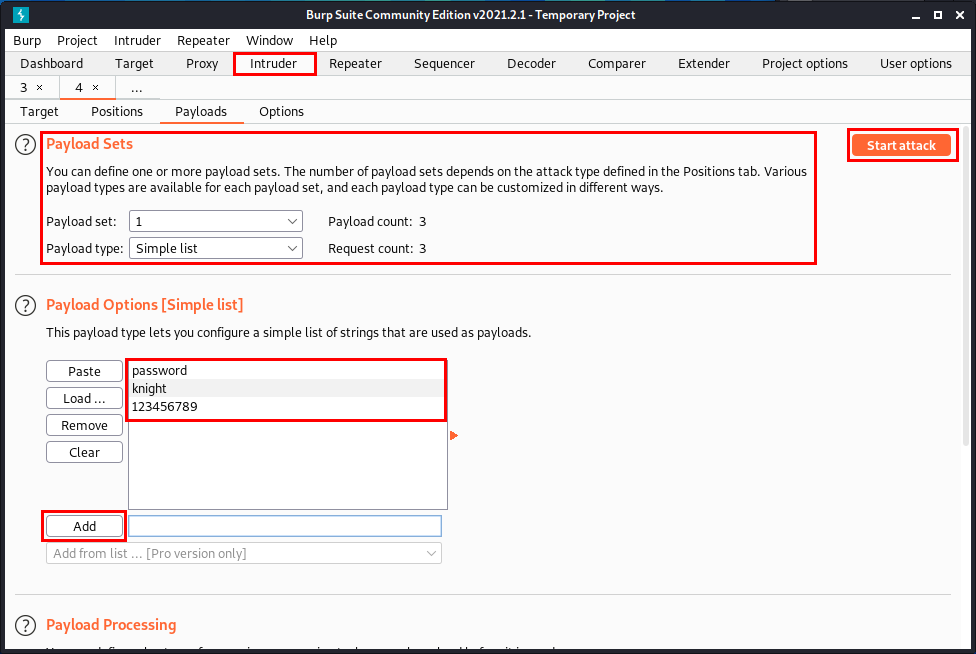The height and width of the screenshot is (654, 976).
Task: Click the Remove button
Action: [84, 426]
